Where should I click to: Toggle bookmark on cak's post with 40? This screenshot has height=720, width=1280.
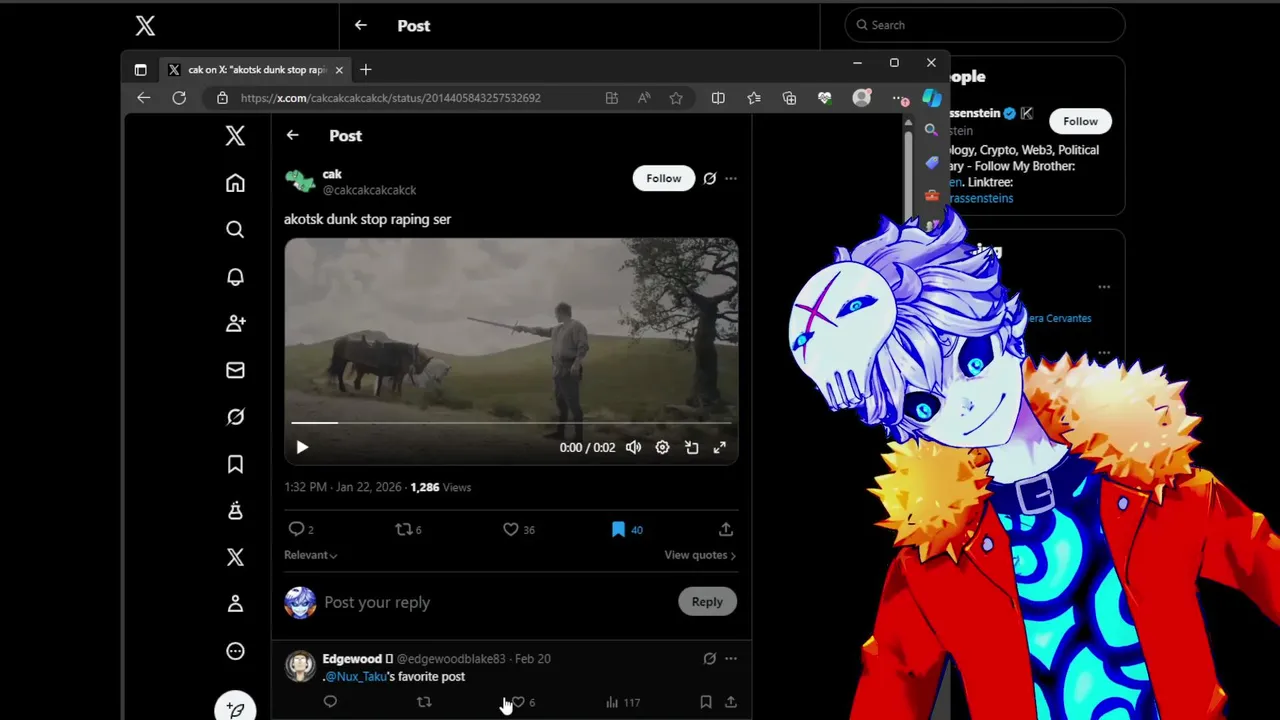tap(618, 529)
